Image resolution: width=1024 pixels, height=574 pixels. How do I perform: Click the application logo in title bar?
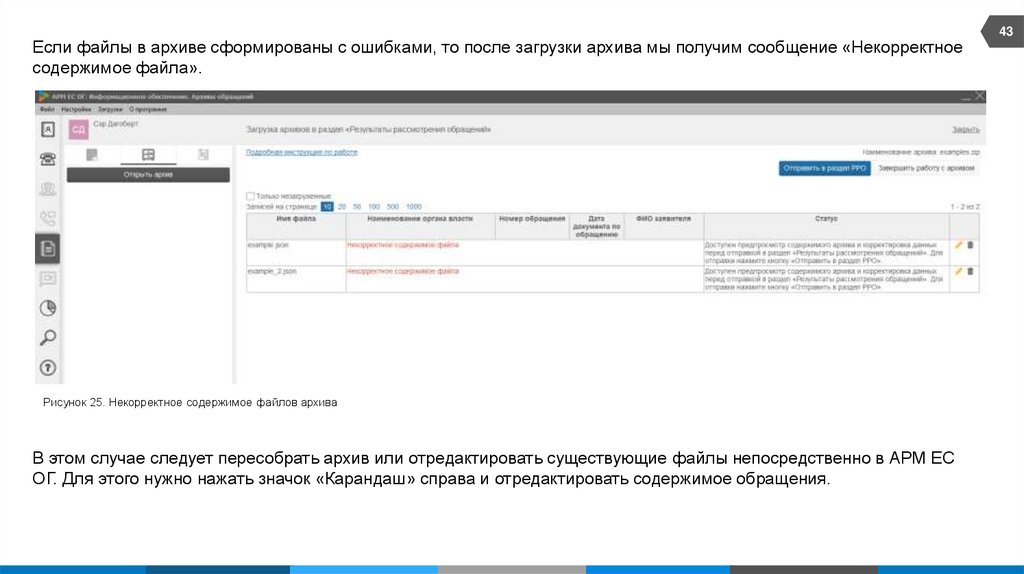tap(43, 97)
